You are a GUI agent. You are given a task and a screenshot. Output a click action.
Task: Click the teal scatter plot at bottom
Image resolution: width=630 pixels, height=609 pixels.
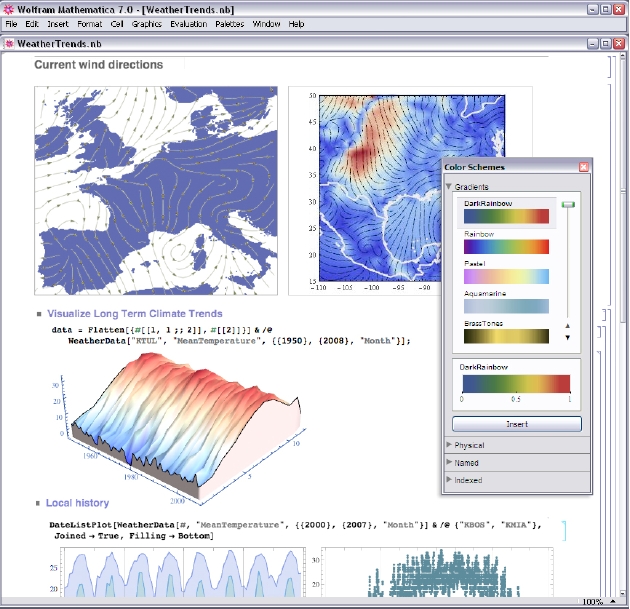point(437,572)
